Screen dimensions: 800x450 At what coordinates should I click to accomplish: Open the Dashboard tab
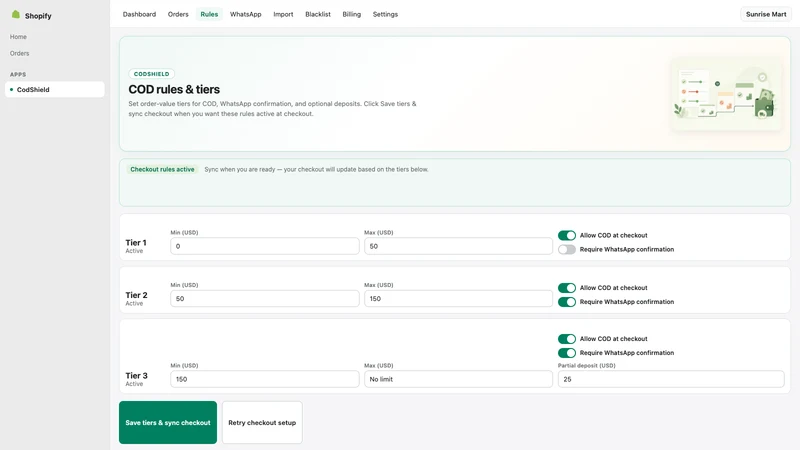(x=139, y=14)
